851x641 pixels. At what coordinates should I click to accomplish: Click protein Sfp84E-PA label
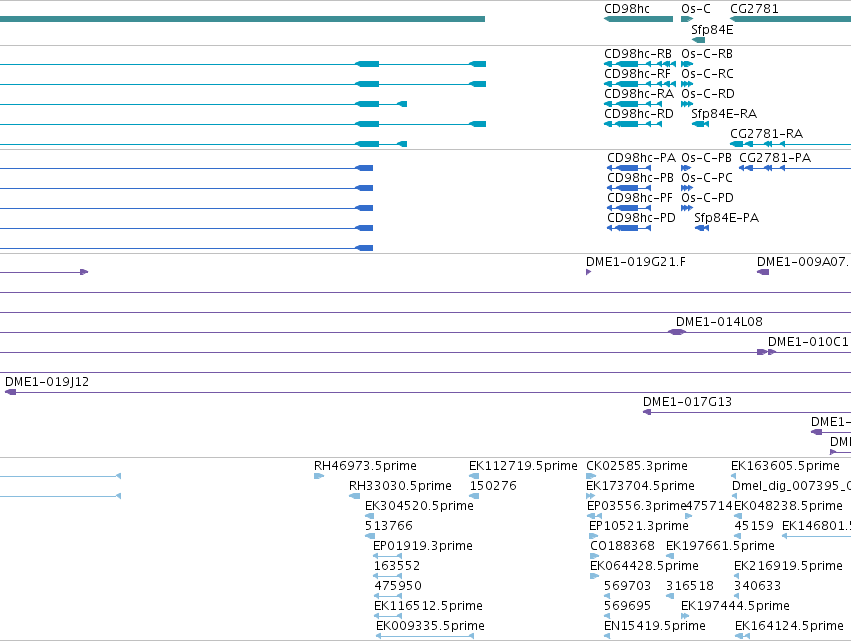click(x=727, y=218)
